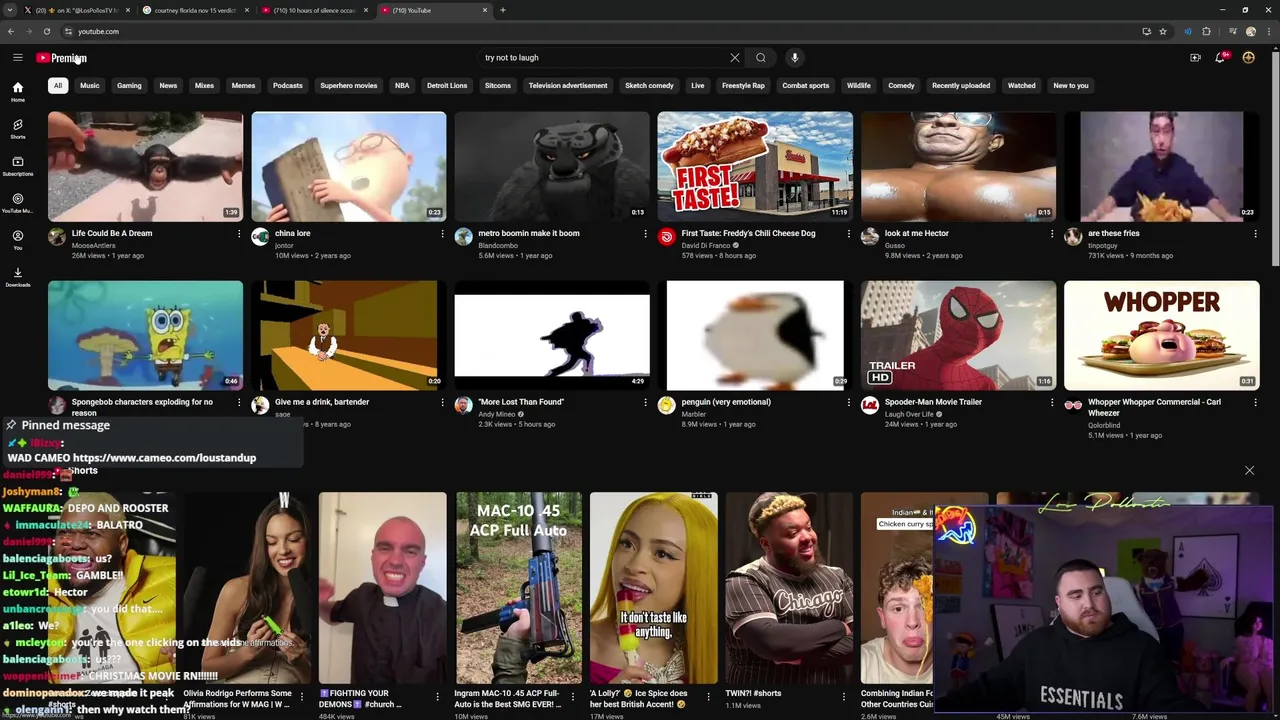Open options for Whopper Whopper Commercial video
This screenshot has width=1280, height=720.
(x=1255, y=402)
